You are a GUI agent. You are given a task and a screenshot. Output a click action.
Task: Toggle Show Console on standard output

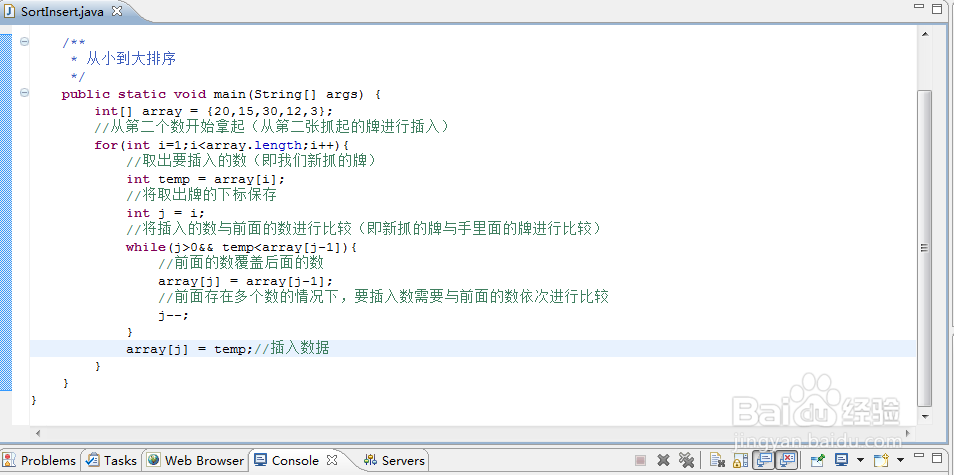[x=763, y=460]
